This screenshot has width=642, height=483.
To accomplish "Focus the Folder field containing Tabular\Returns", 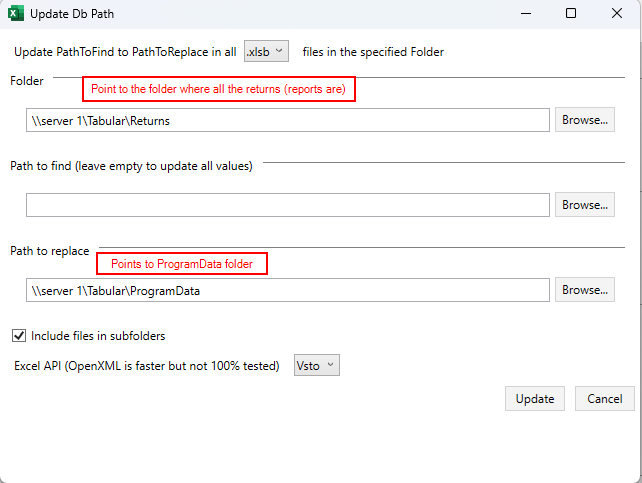I will (288, 120).
